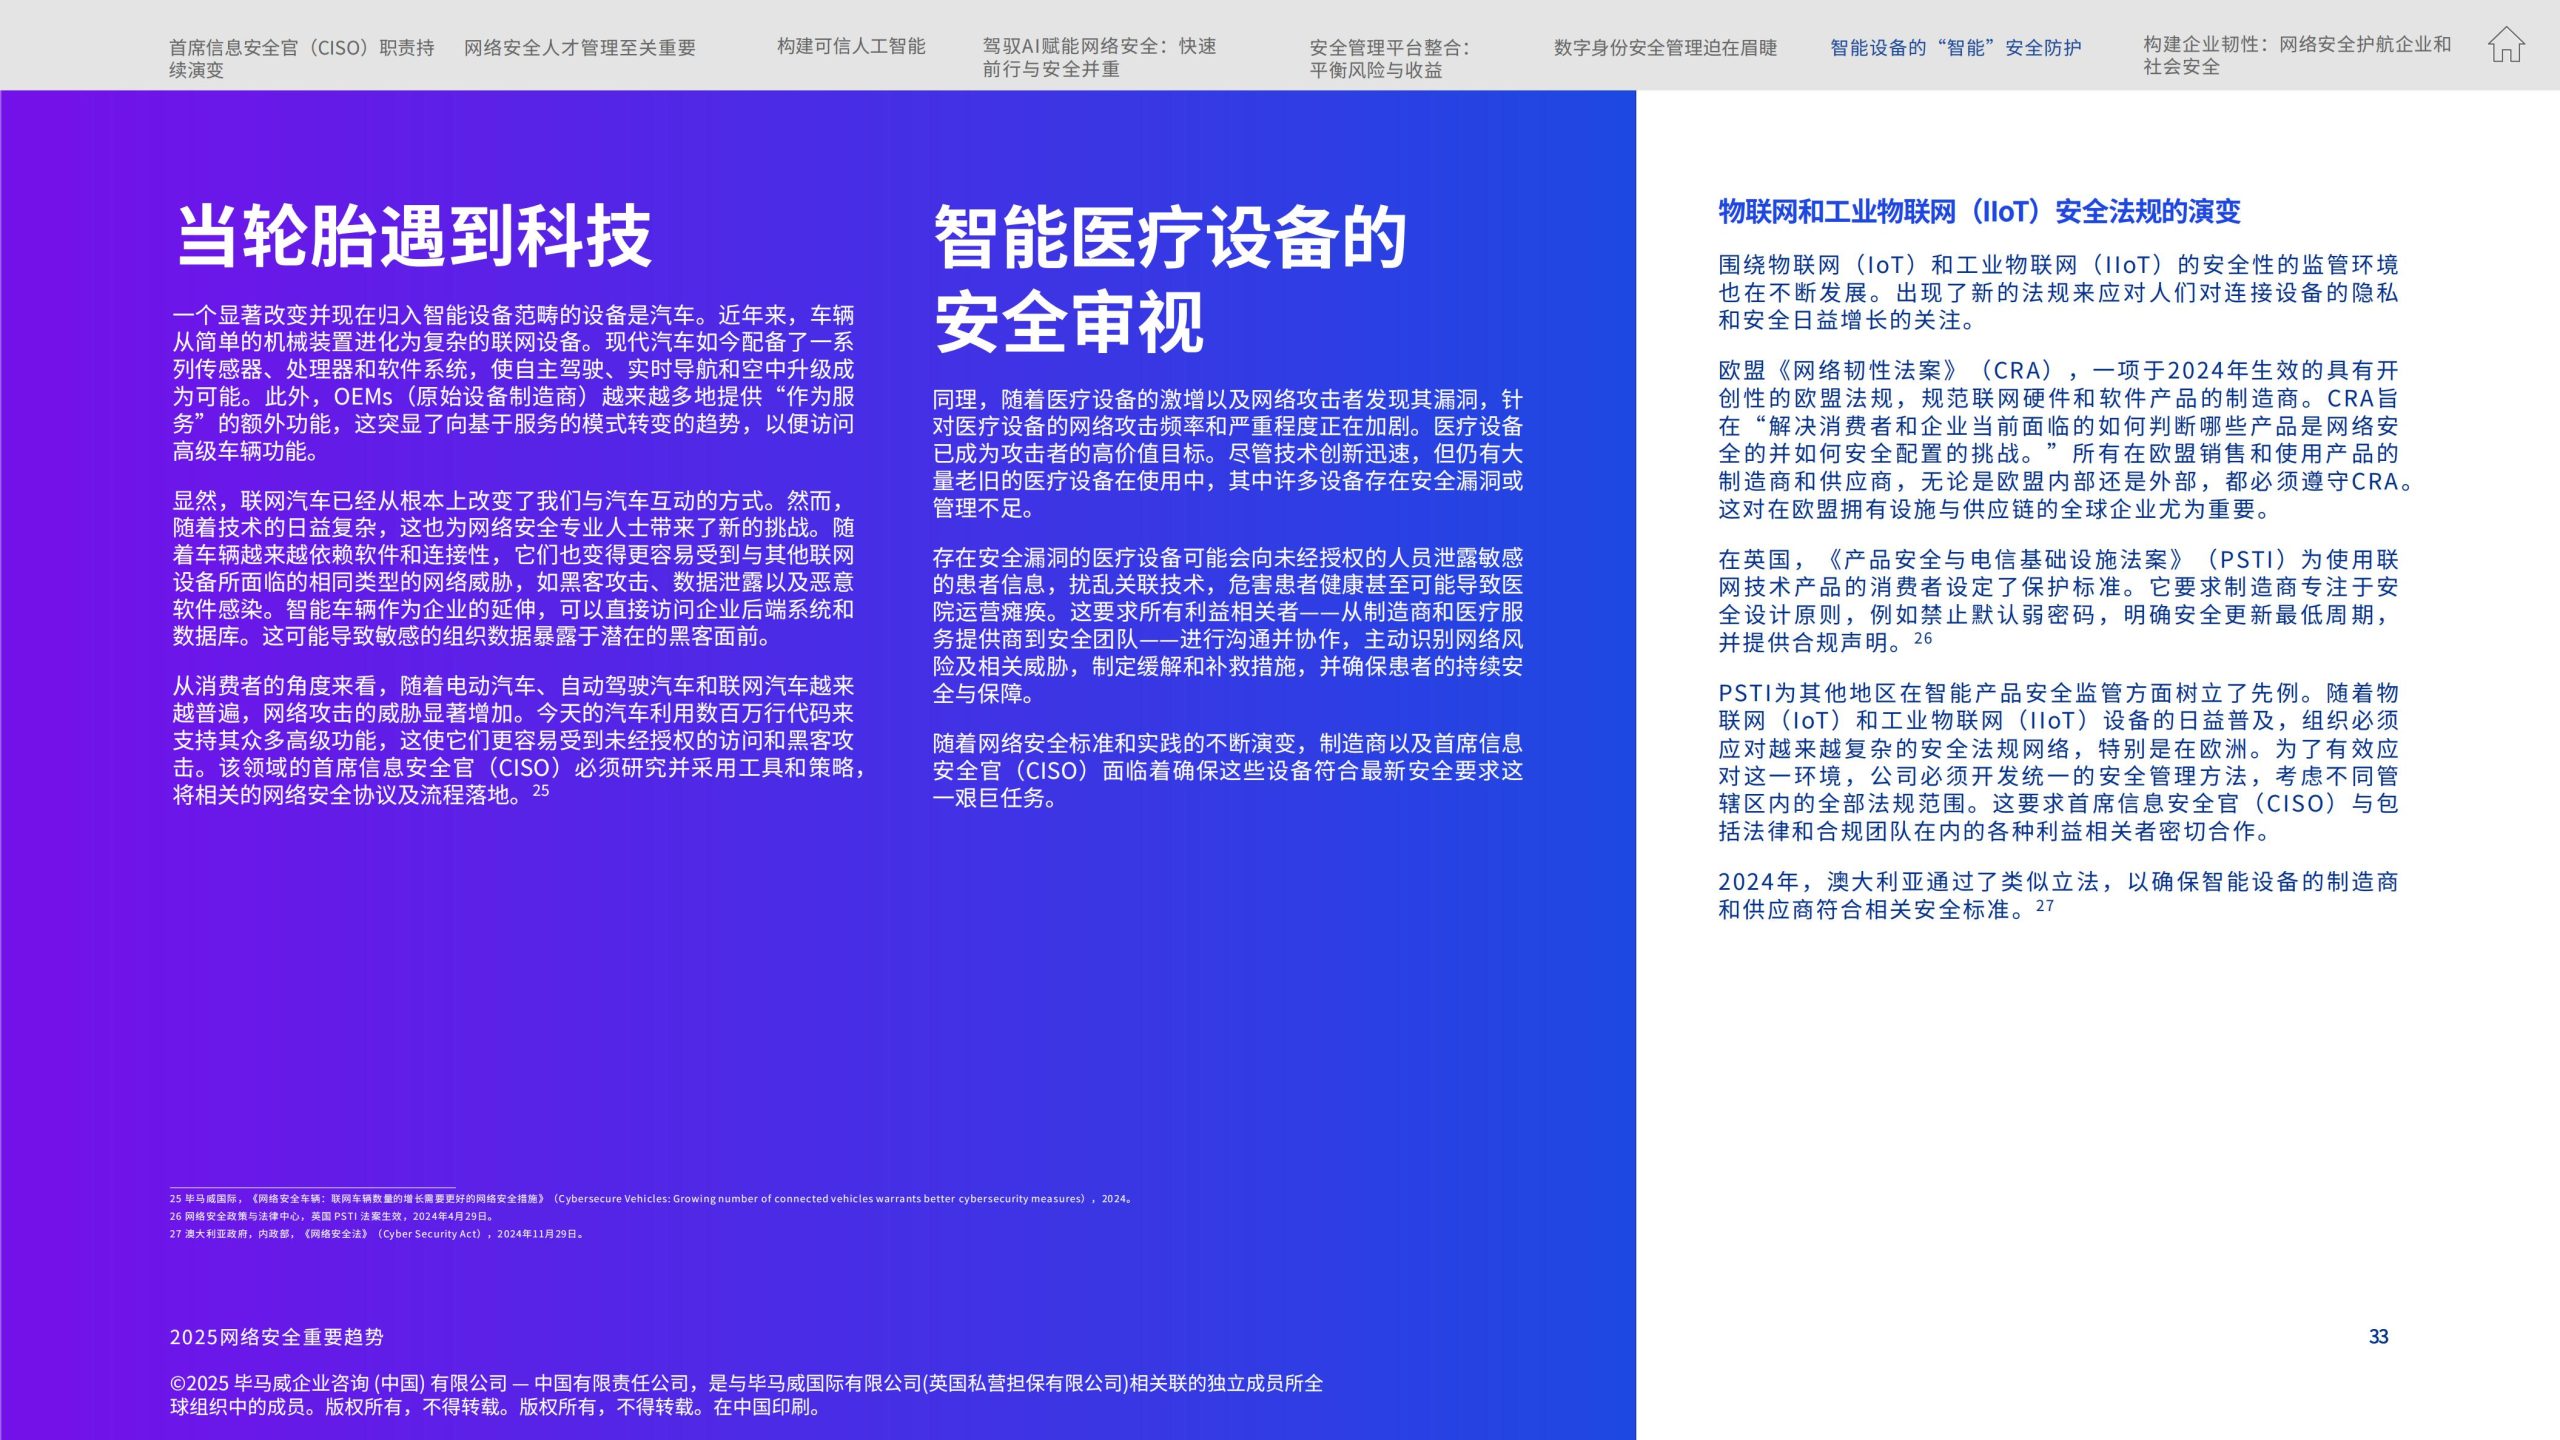Viewport: 2560px width, 1440px height.
Task: Open 数字身份安全管理迫在眉睫 tab
Action: point(1665,47)
